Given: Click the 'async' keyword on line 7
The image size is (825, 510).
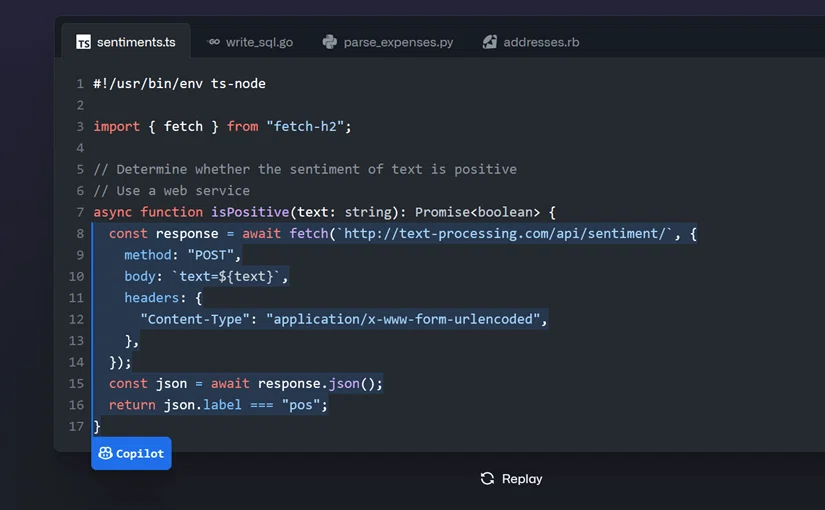Looking at the screenshot, I should coord(113,212).
